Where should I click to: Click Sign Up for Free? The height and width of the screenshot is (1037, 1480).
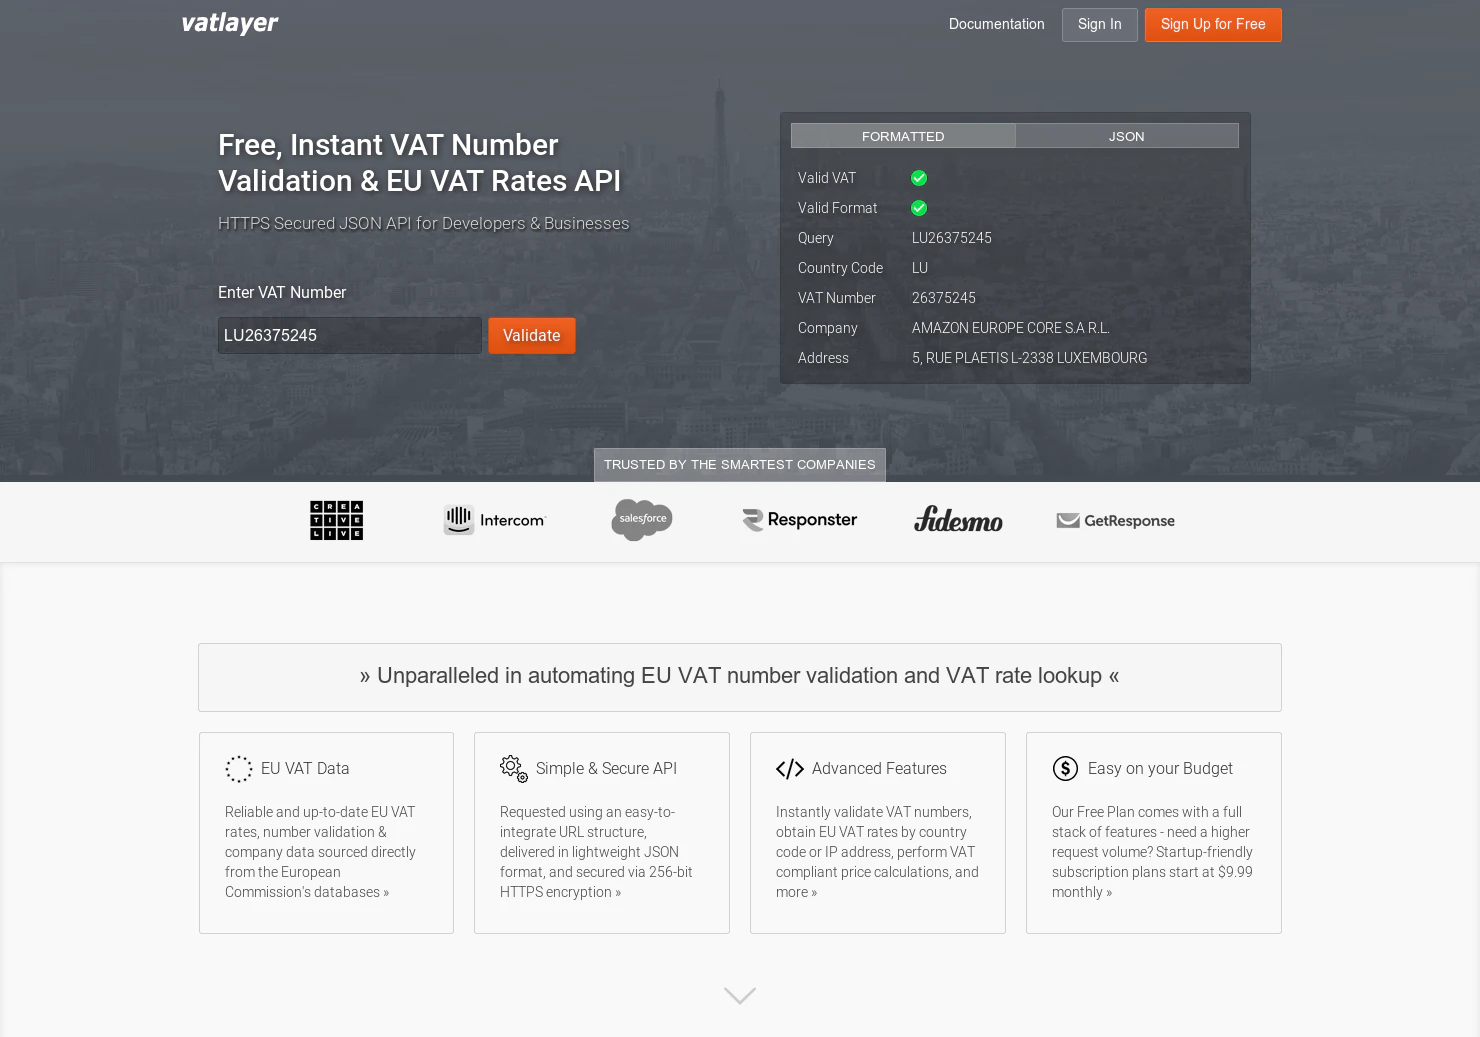coord(1213,24)
